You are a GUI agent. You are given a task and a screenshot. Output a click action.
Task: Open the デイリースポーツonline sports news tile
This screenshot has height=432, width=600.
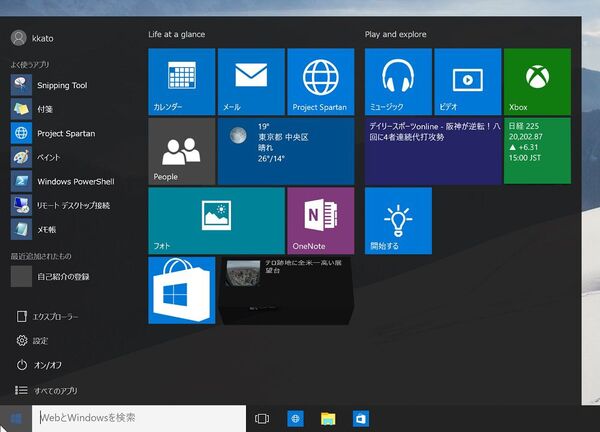[433, 151]
